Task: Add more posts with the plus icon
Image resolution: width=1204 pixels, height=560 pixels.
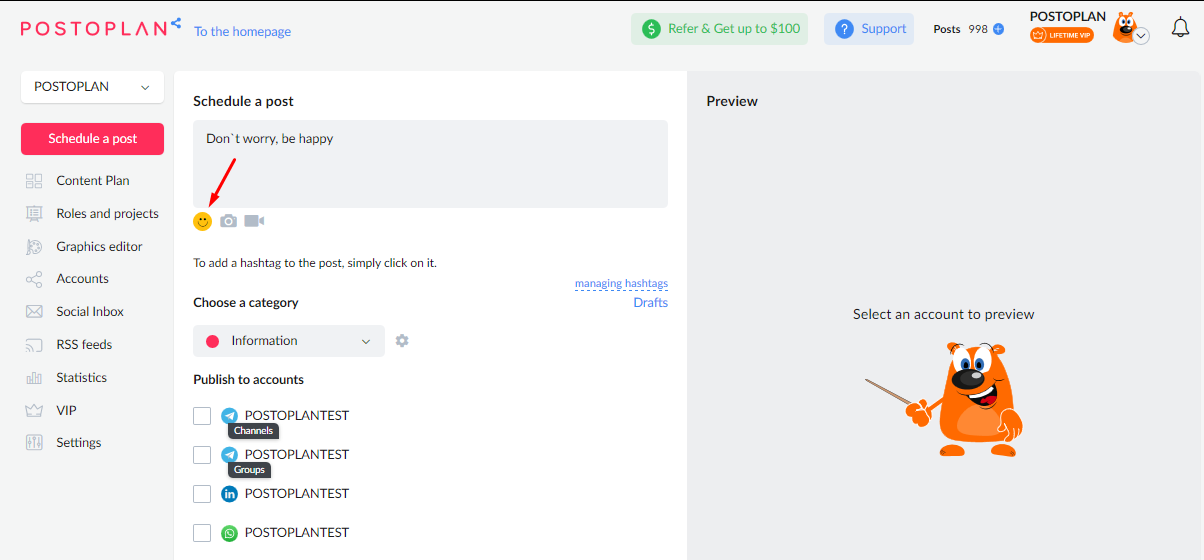Action: (x=998, y=29)
